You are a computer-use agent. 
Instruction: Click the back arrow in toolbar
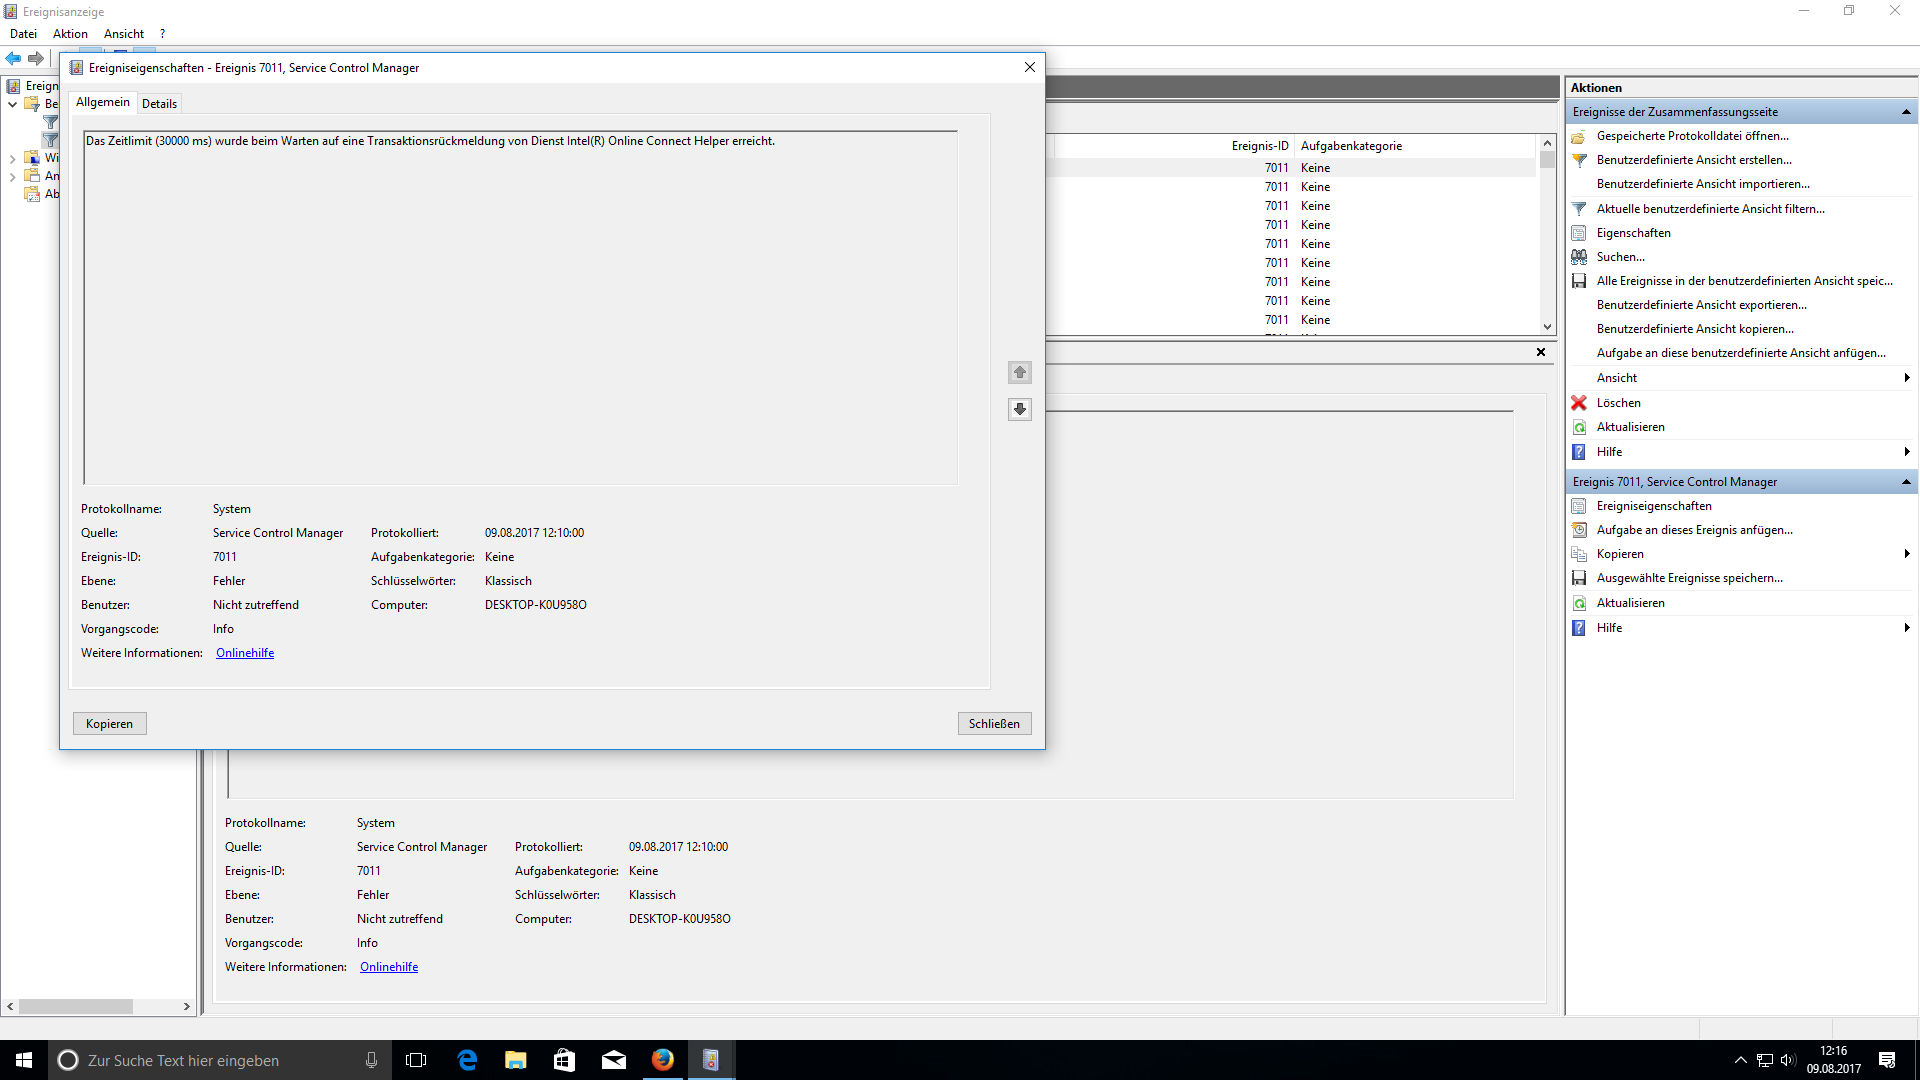(14, 58)
